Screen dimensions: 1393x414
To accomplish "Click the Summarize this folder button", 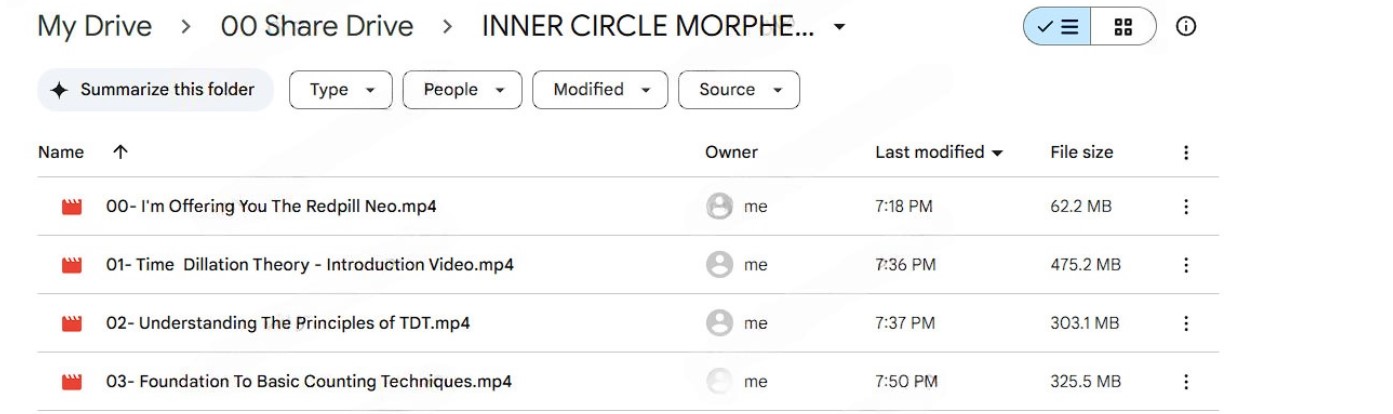I will point(155,90).
